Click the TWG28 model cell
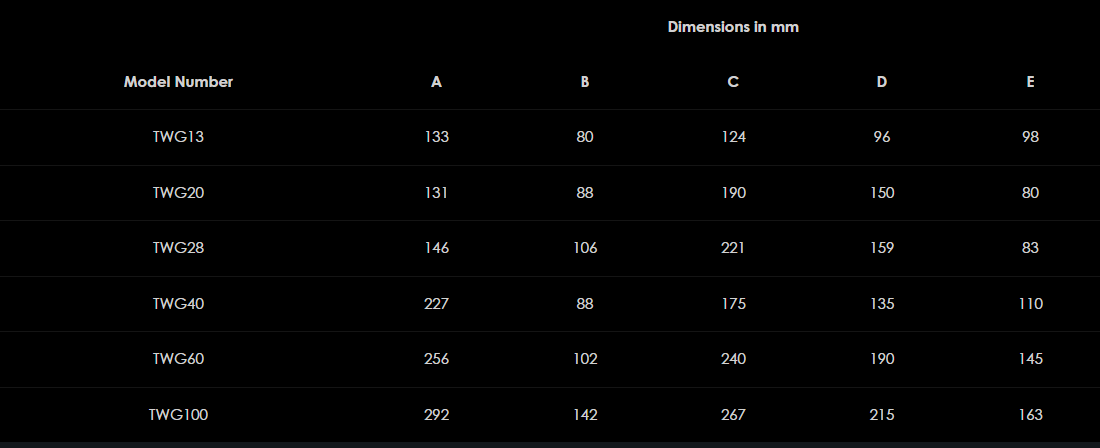 (x=178, y=248)
